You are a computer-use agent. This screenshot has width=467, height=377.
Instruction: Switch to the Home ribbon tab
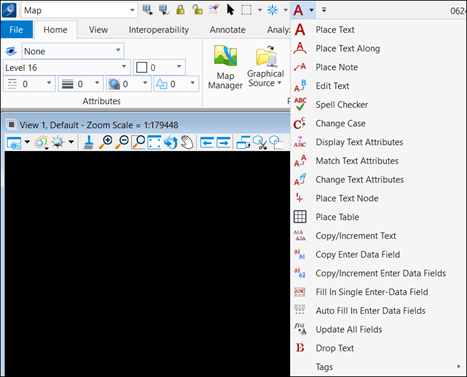click(x=55, y=30)
